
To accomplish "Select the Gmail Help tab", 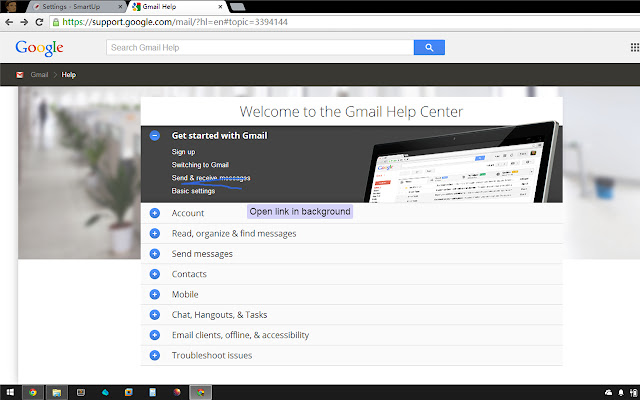I will coord(178,7).
